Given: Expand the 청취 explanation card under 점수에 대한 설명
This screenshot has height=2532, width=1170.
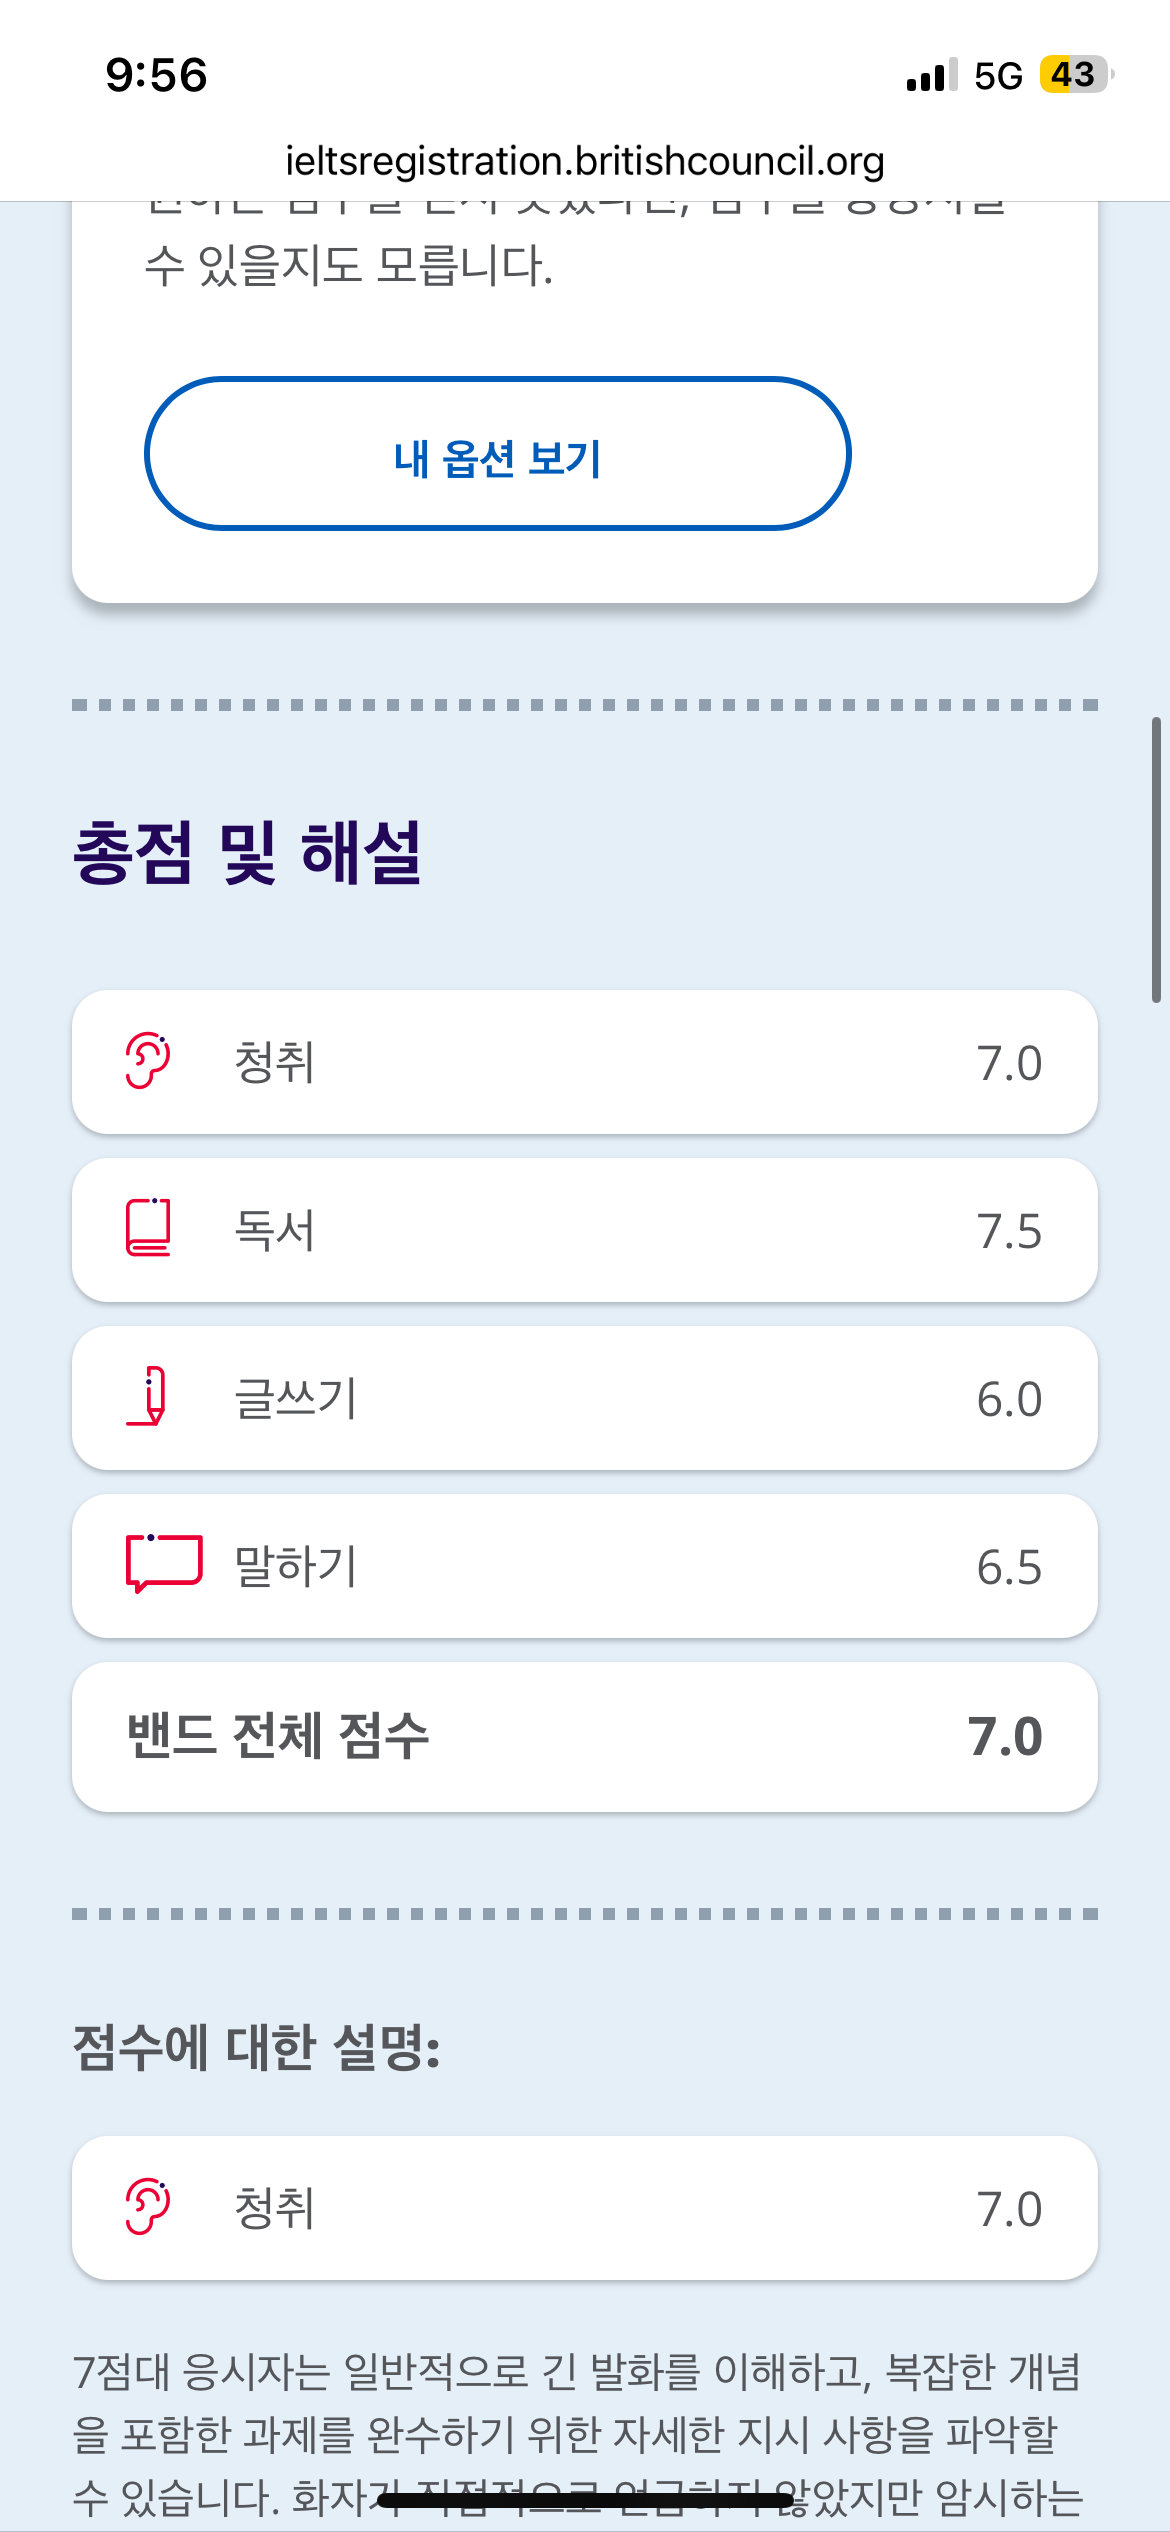Looking at the screenshot, I should [585, 2209].
